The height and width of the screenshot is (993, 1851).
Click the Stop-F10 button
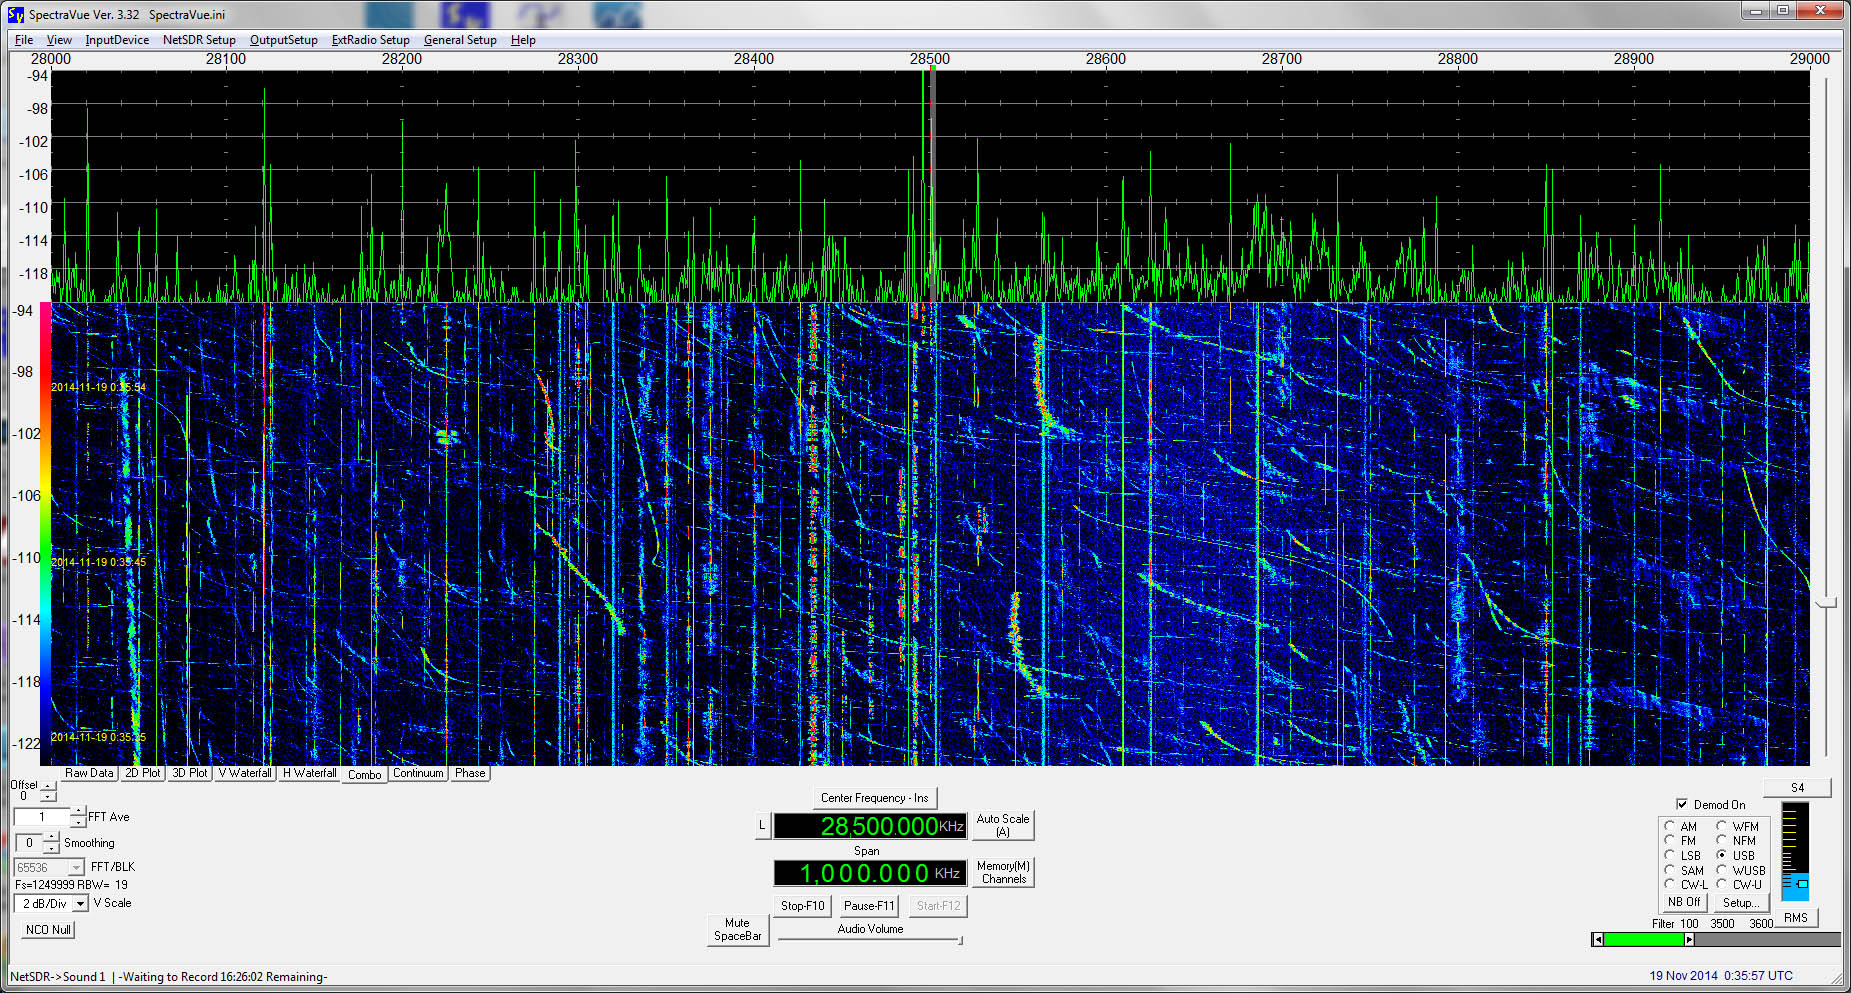(x=802, y=906)
